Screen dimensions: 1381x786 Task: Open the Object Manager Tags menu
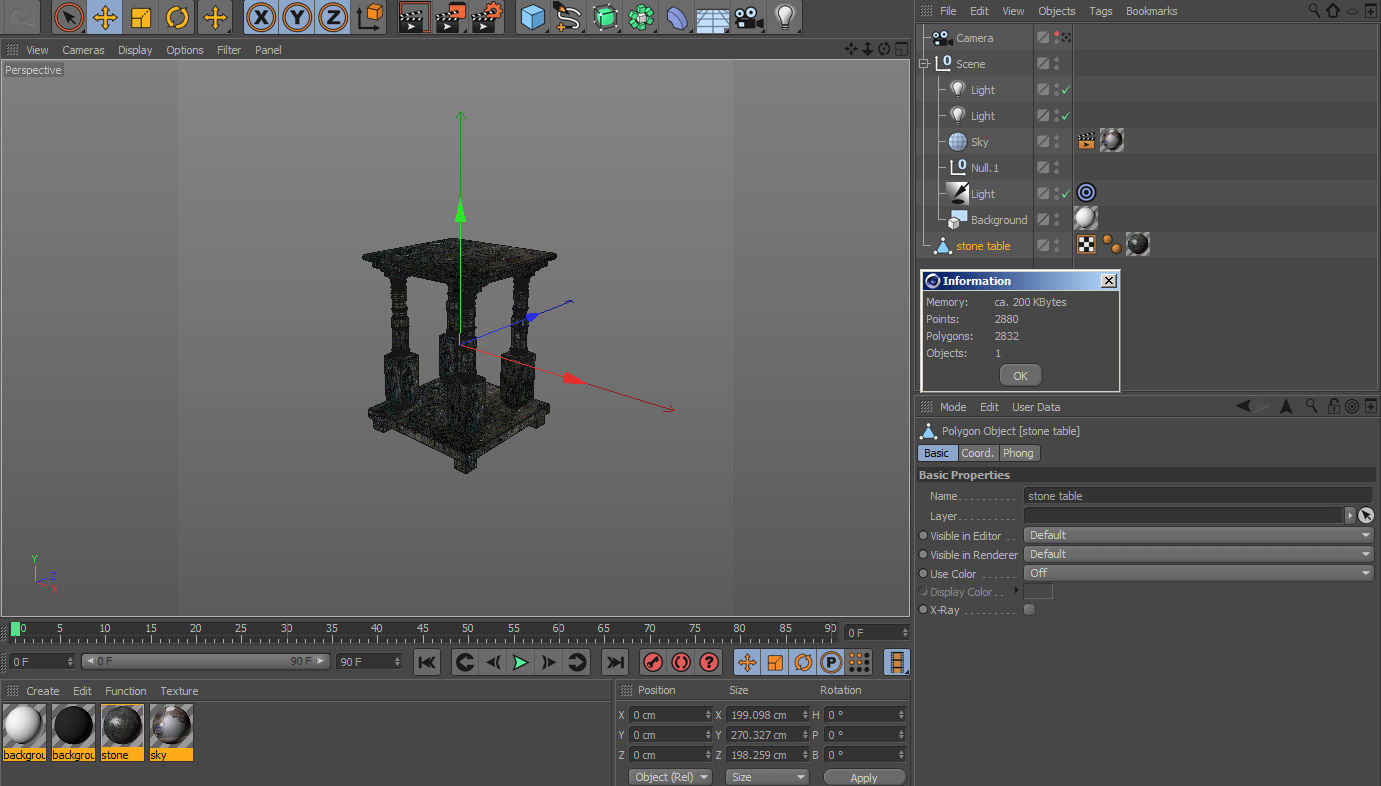point(1101,11)
